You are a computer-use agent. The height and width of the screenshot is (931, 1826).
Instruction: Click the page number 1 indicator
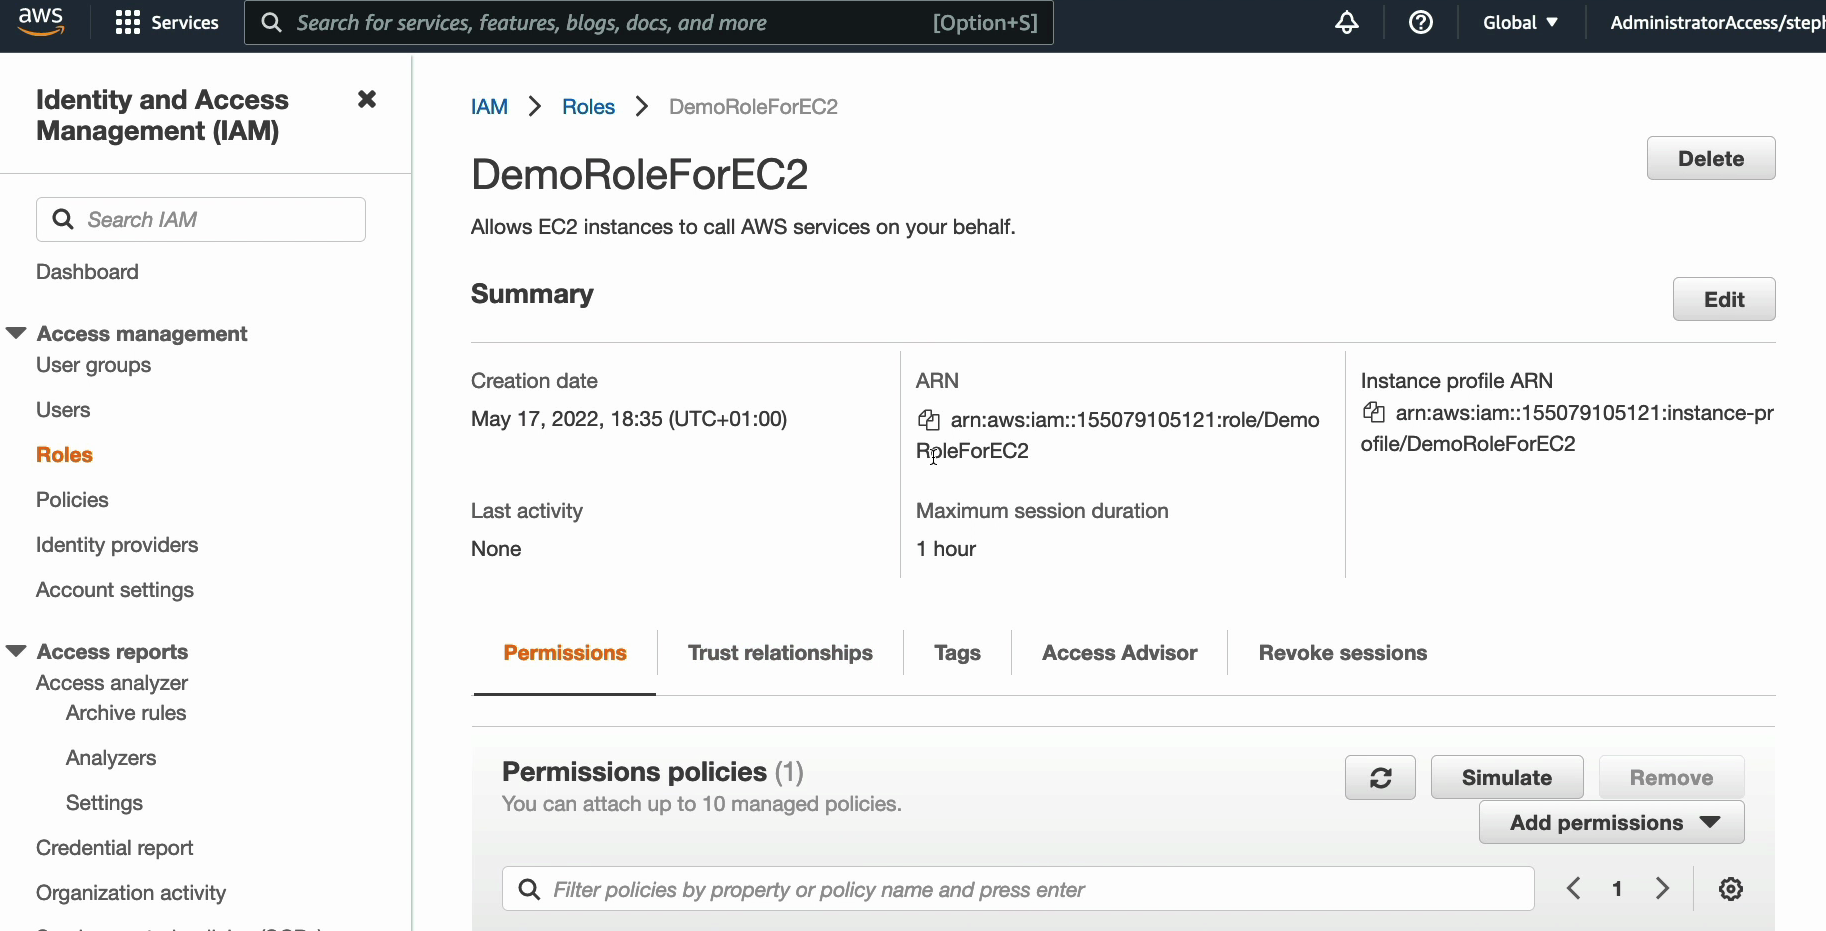(1617, 888)
